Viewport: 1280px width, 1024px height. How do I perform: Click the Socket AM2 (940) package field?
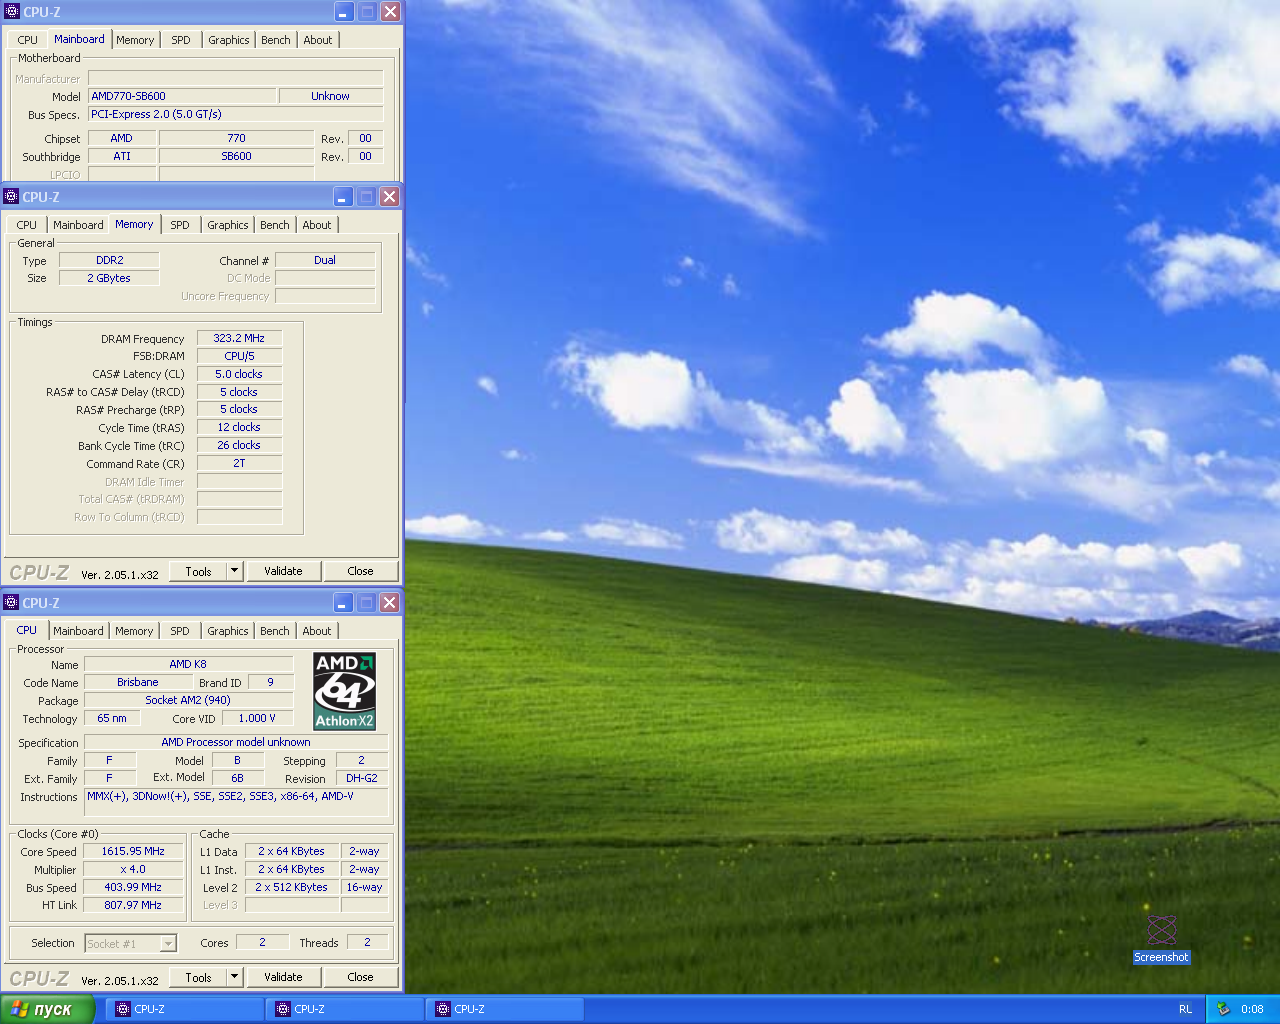tap(188, 700)
